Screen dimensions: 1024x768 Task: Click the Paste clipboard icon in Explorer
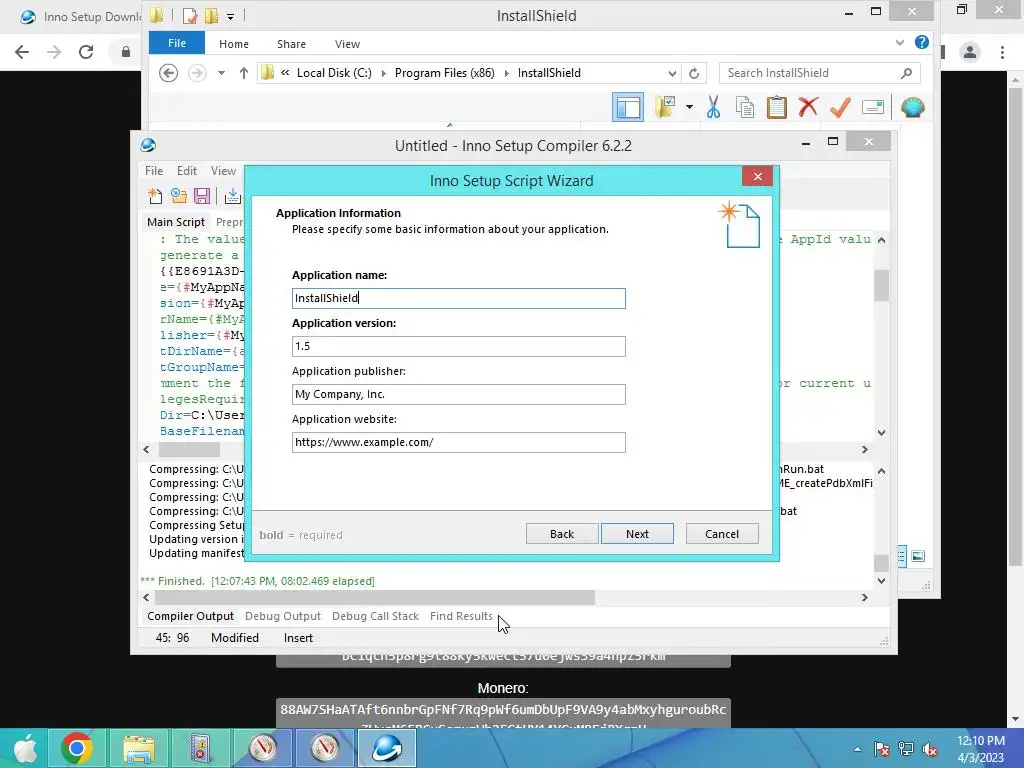tap(776, 107)
